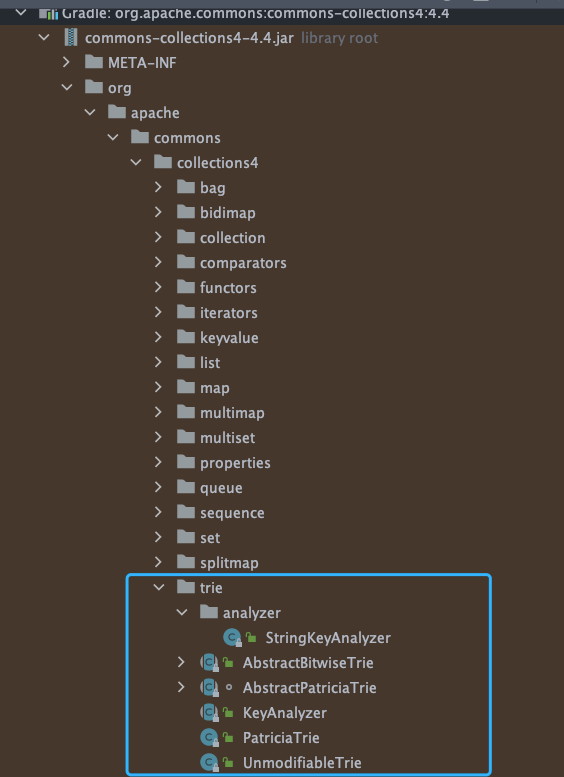Select the bidimap package
The height and width of the screenshot is (777, 564).
click(x=227, y=213)
